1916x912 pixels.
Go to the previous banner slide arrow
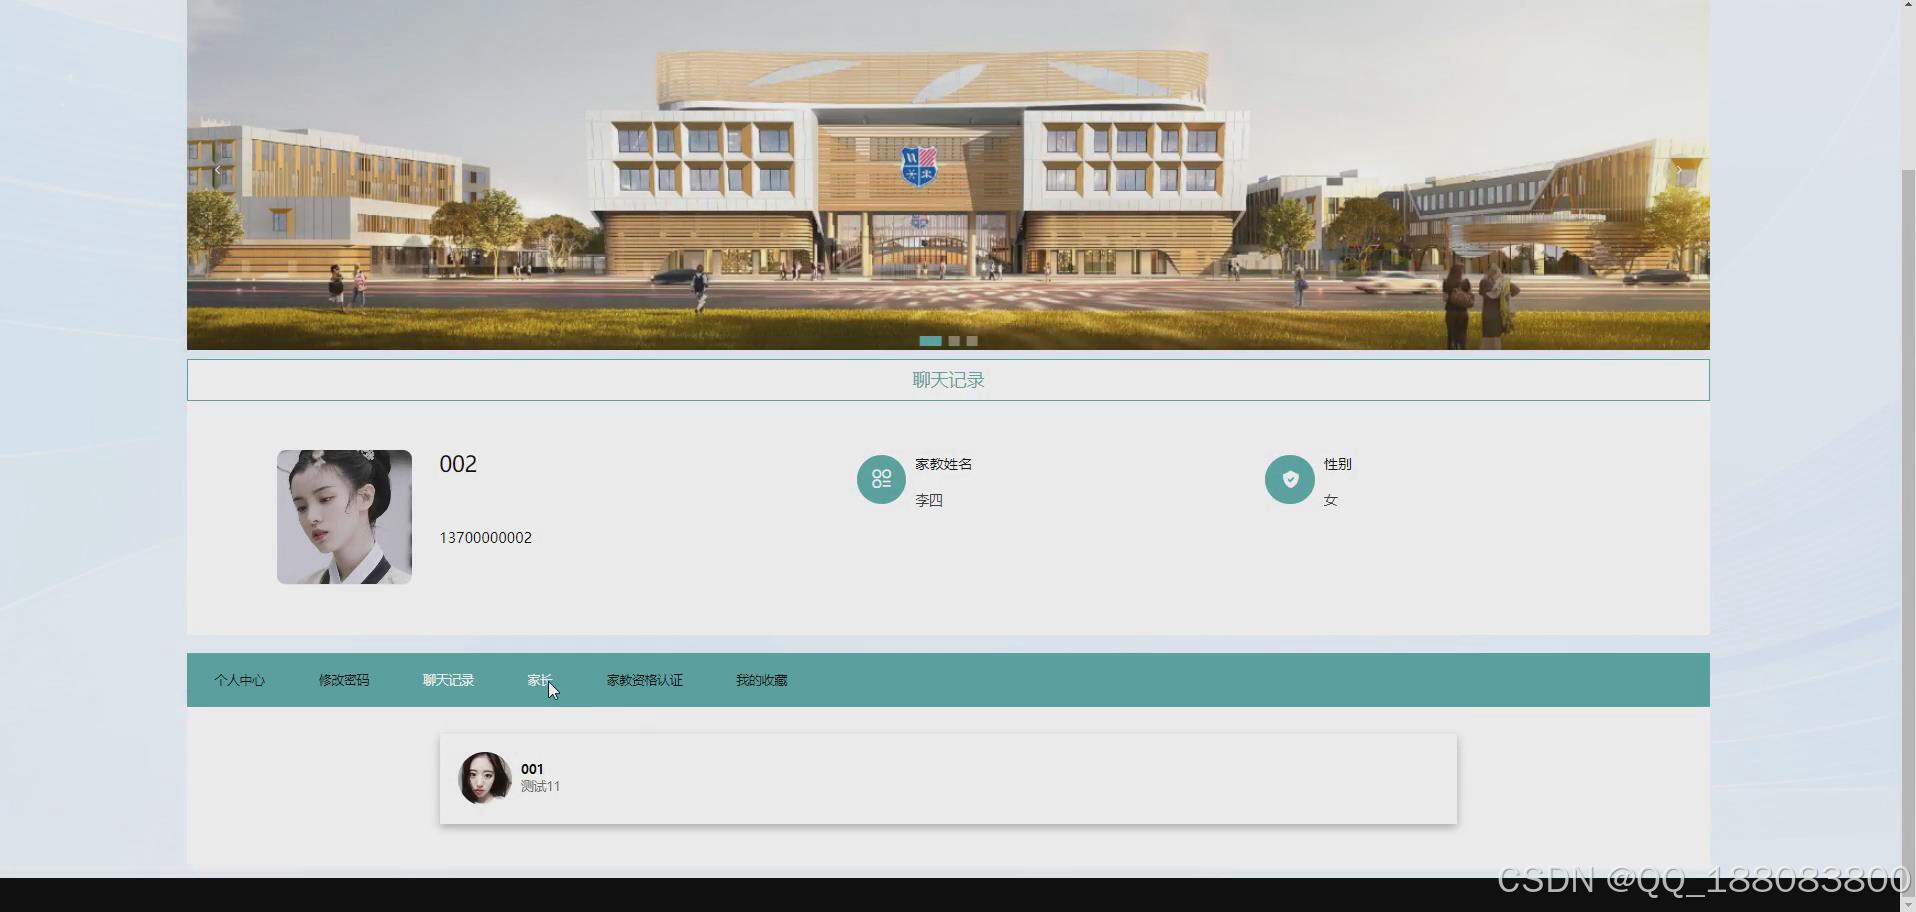pos(218,170)
